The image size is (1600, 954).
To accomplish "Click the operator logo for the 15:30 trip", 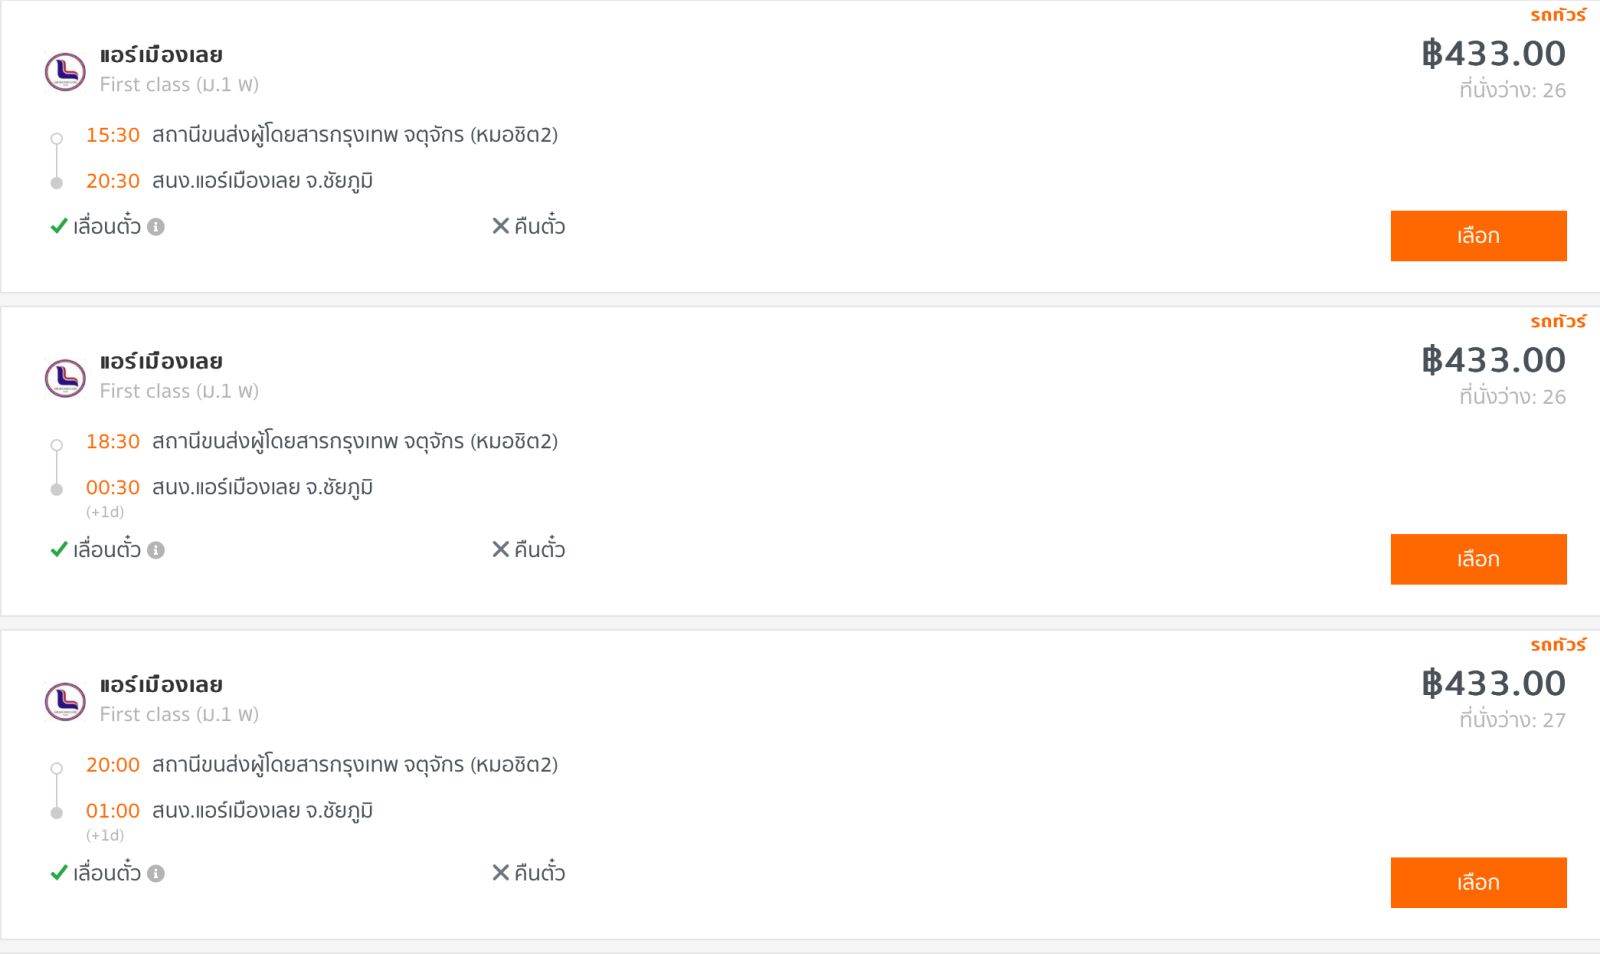I will [65, 71].
